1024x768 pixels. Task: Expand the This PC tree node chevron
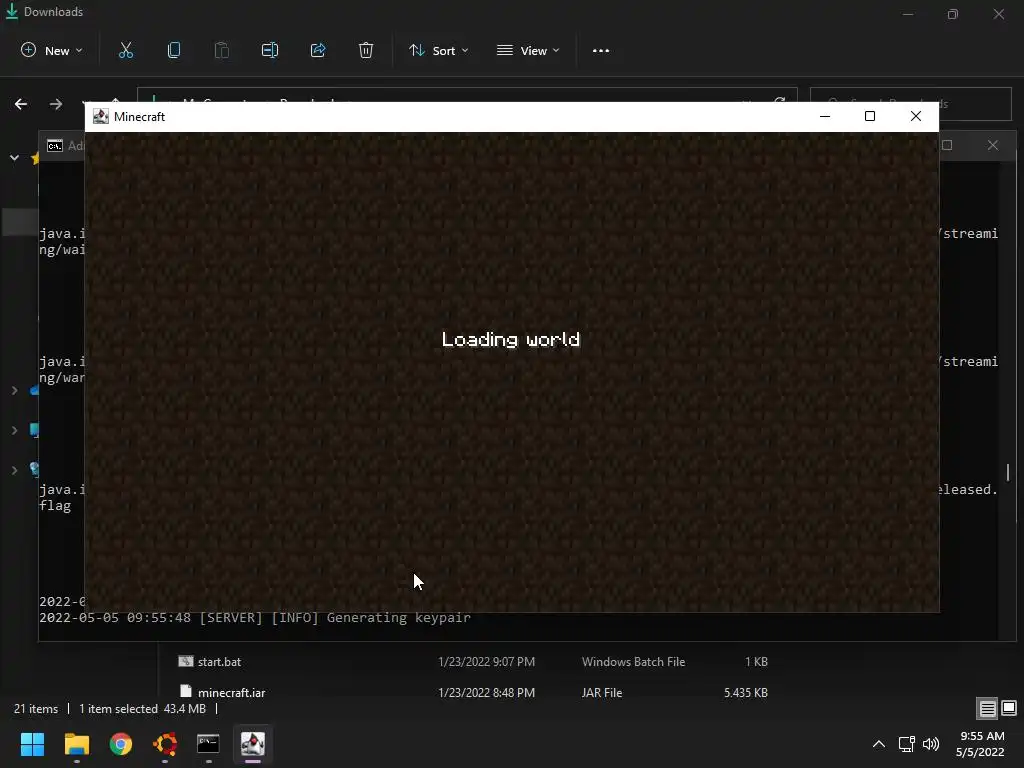click(14, 430)
